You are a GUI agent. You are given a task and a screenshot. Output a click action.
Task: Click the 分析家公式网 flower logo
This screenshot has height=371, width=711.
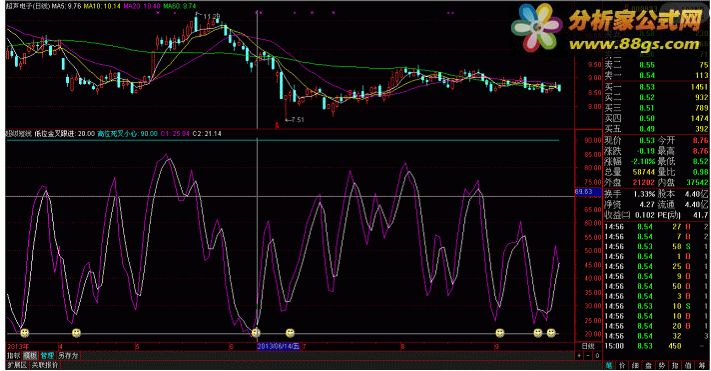pos(537,28)
